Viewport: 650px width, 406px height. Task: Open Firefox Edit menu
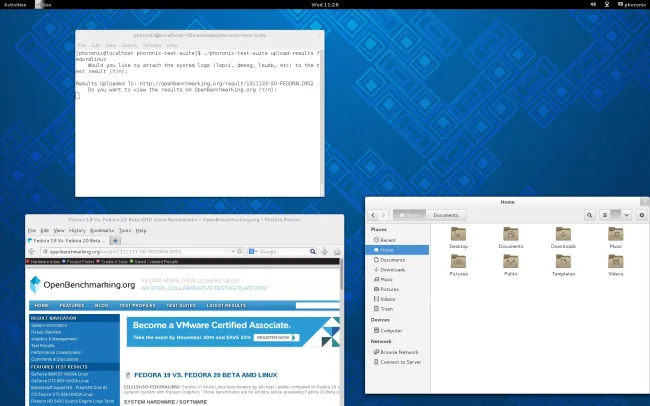45,230
